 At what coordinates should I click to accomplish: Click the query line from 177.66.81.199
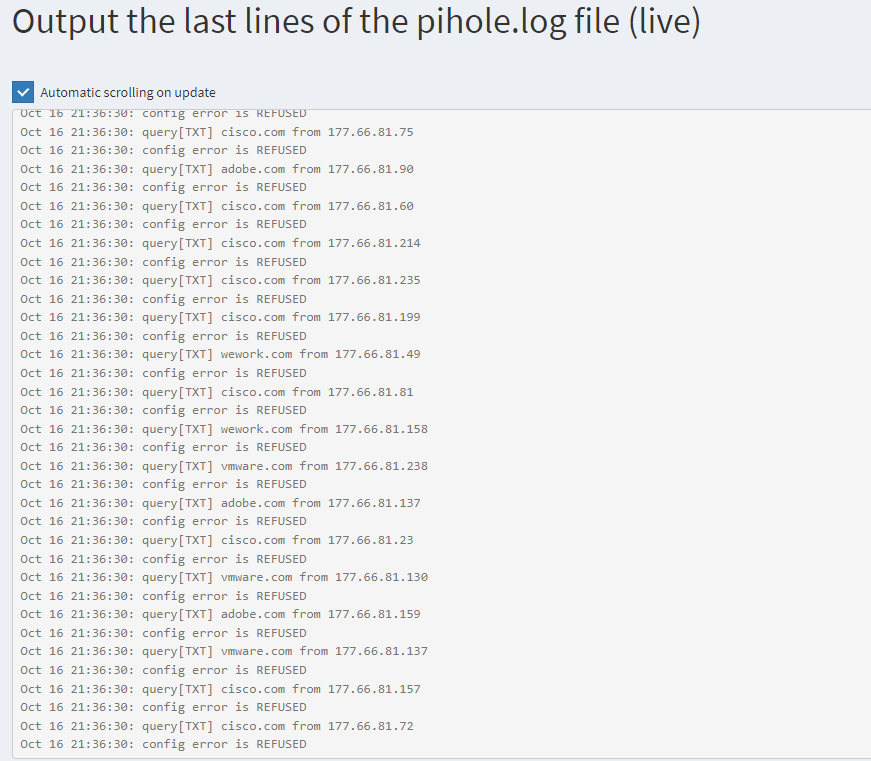[x=221, y=317]
